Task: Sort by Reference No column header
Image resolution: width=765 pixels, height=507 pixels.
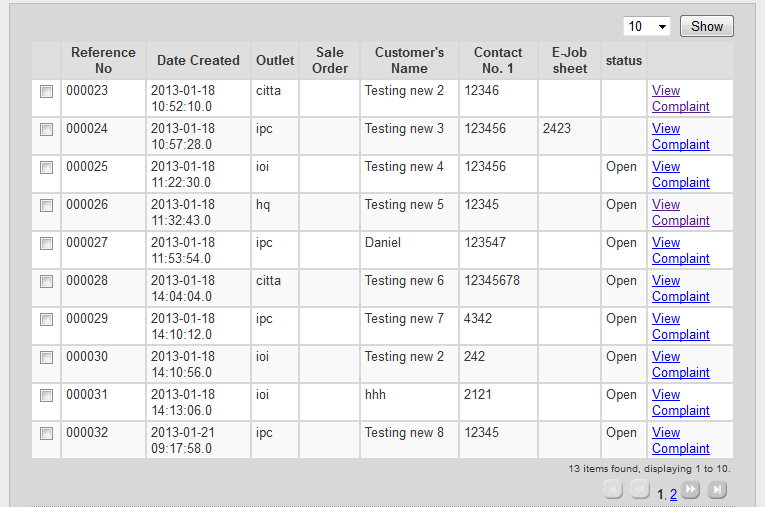Action: [103, 60]
